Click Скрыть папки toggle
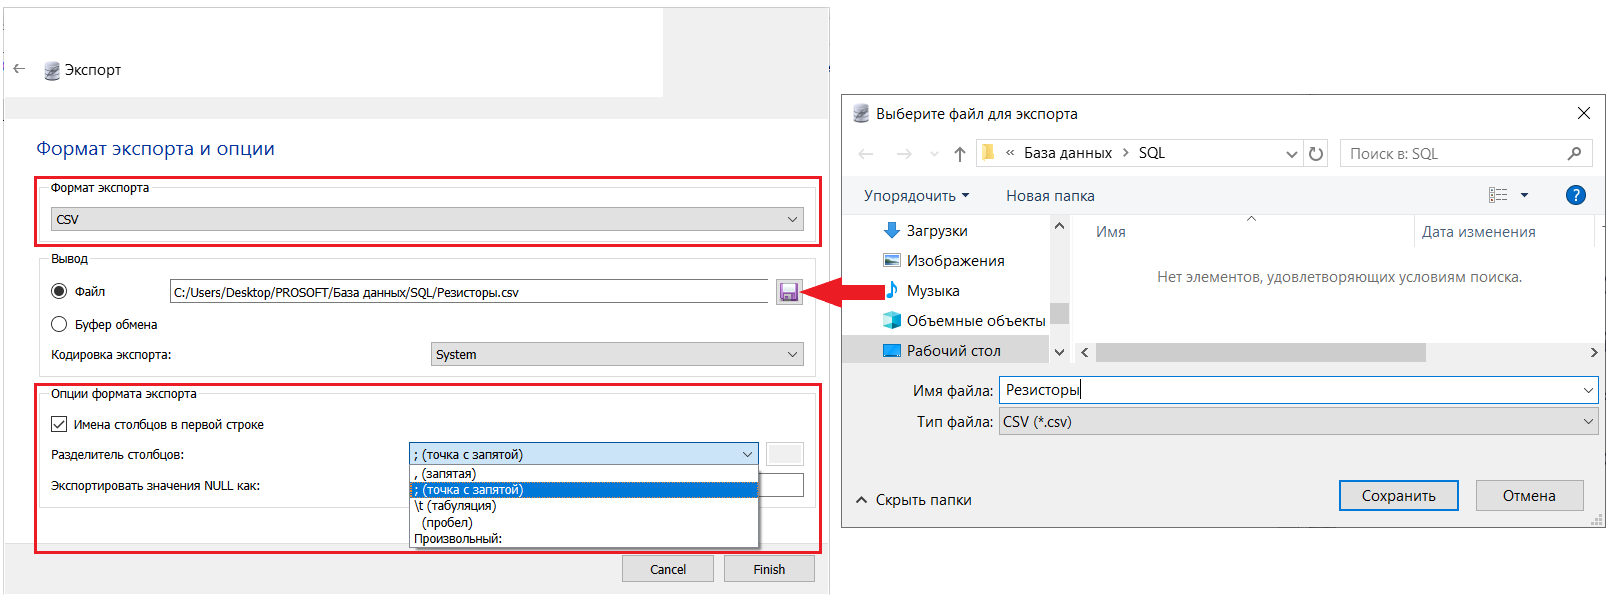The image size is (1609, 601). click(914, 500)
